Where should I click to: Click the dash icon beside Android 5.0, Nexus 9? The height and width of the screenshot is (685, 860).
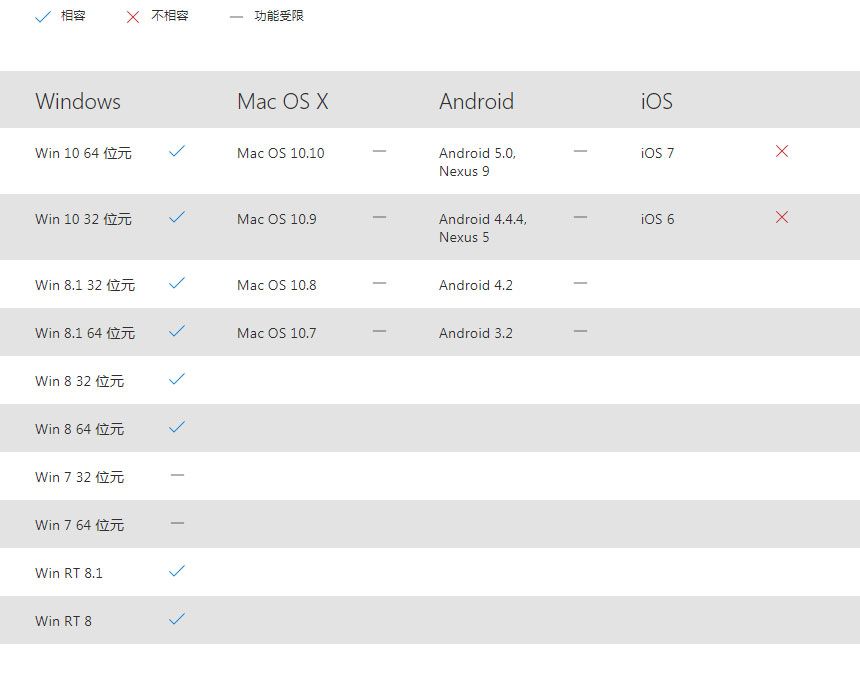(x=580, y=151)
